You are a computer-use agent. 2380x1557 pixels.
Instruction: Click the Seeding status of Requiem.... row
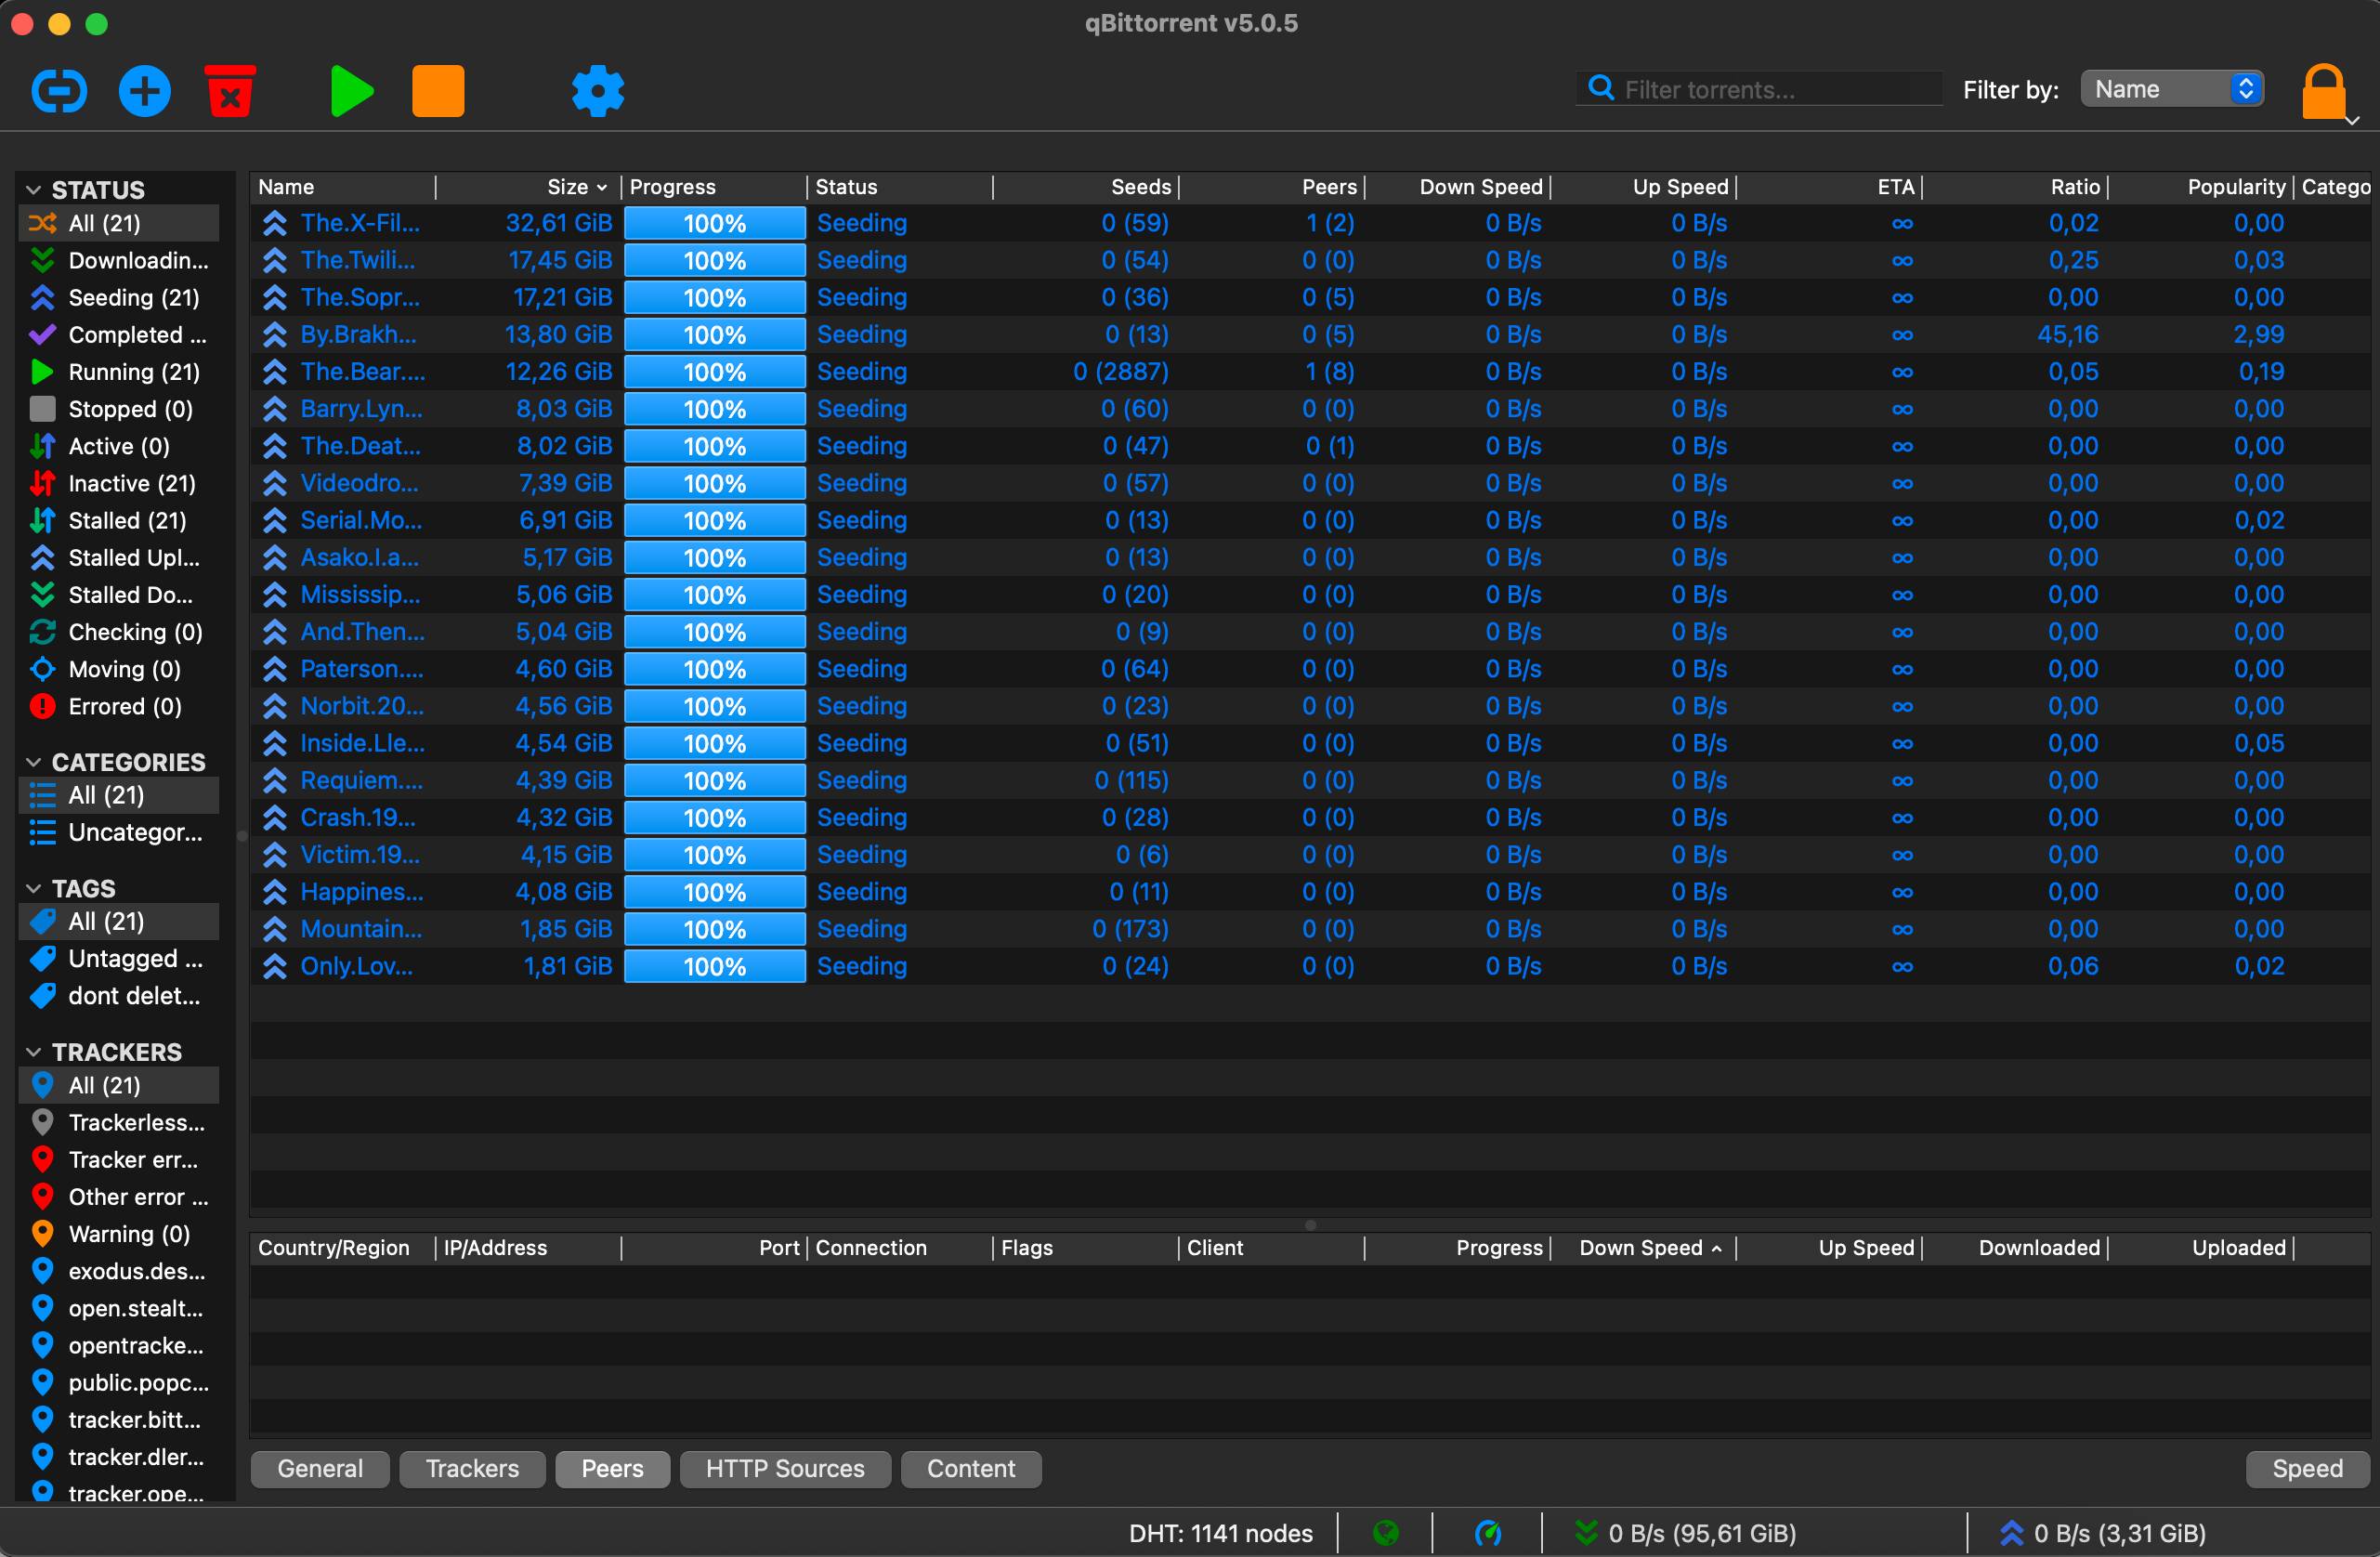click(x=862, y=780)
